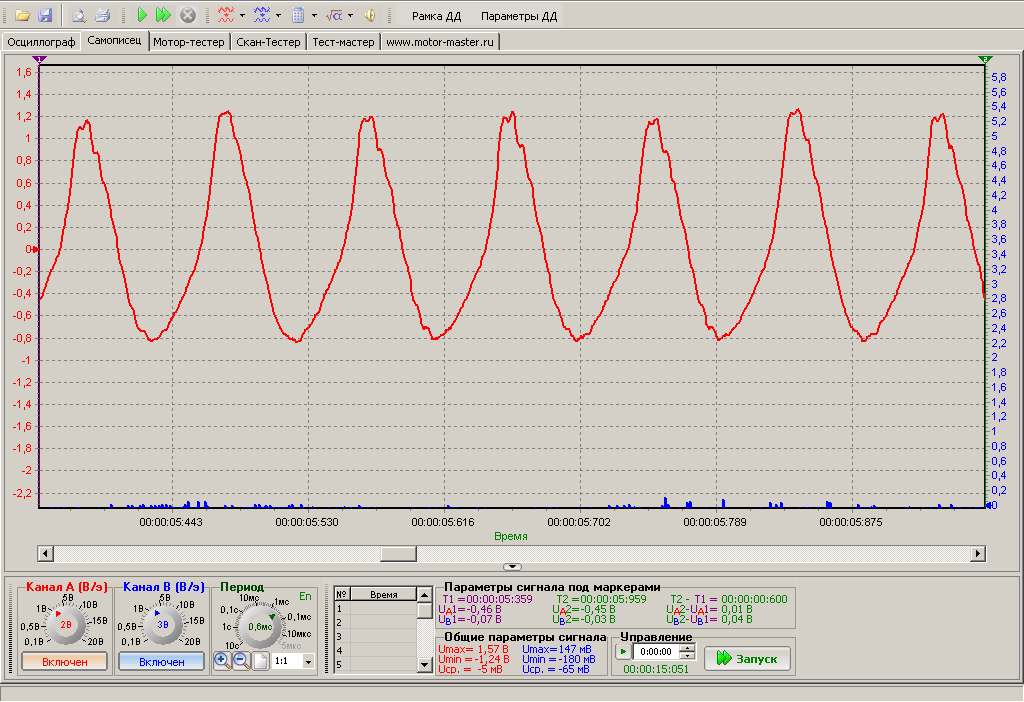Click the Рамка ДД toolbar button
This screenshot has width=1024, height=702.
(x=436, y=16)
